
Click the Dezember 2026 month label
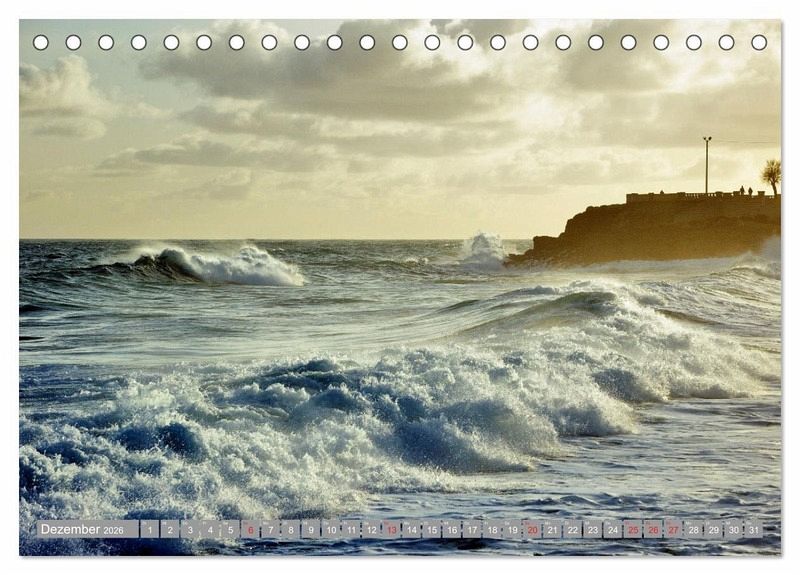[87, 529]
